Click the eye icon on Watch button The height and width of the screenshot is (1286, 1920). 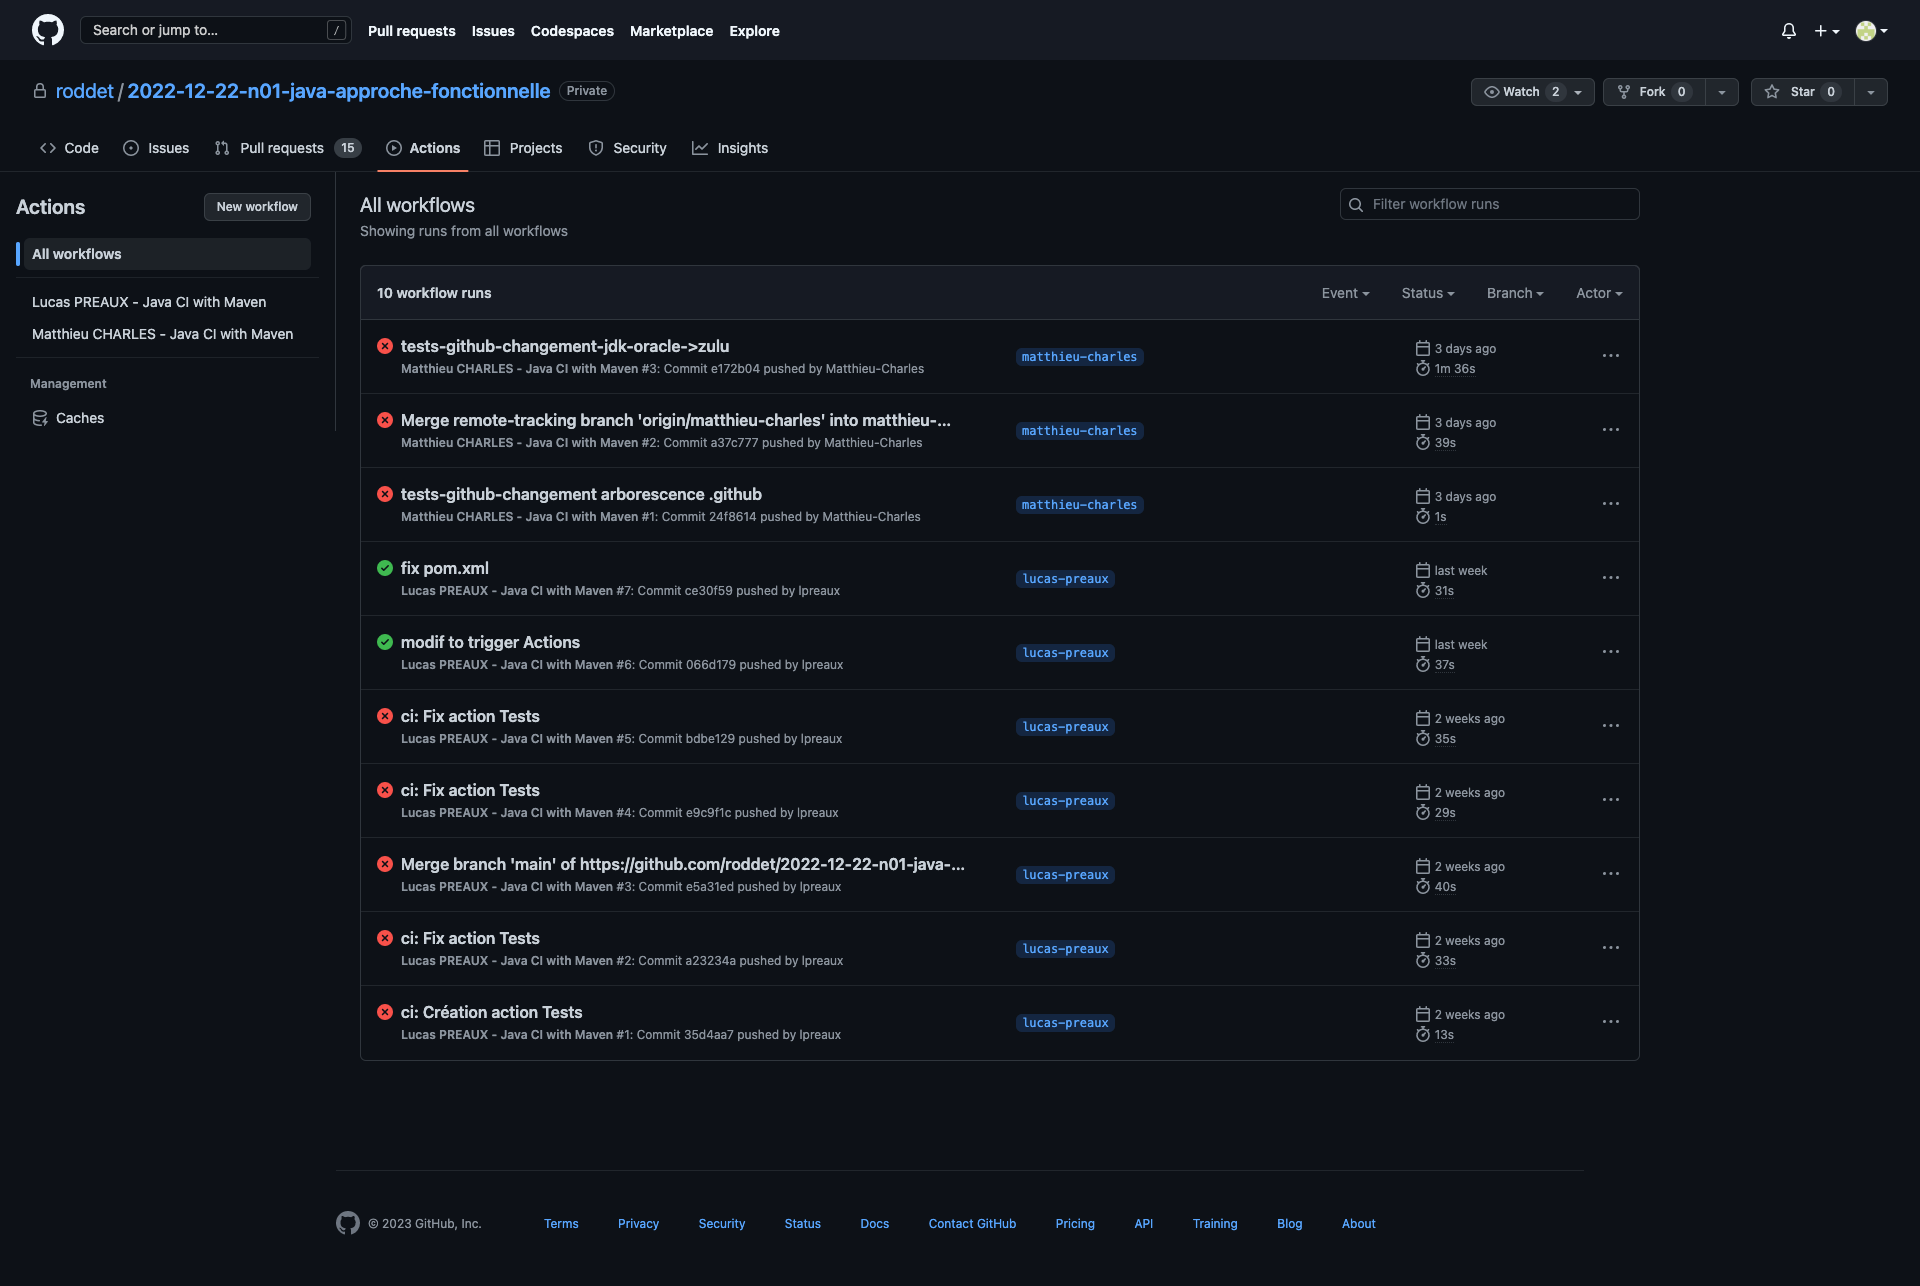pyautogui.click(x=1491, y=92)
